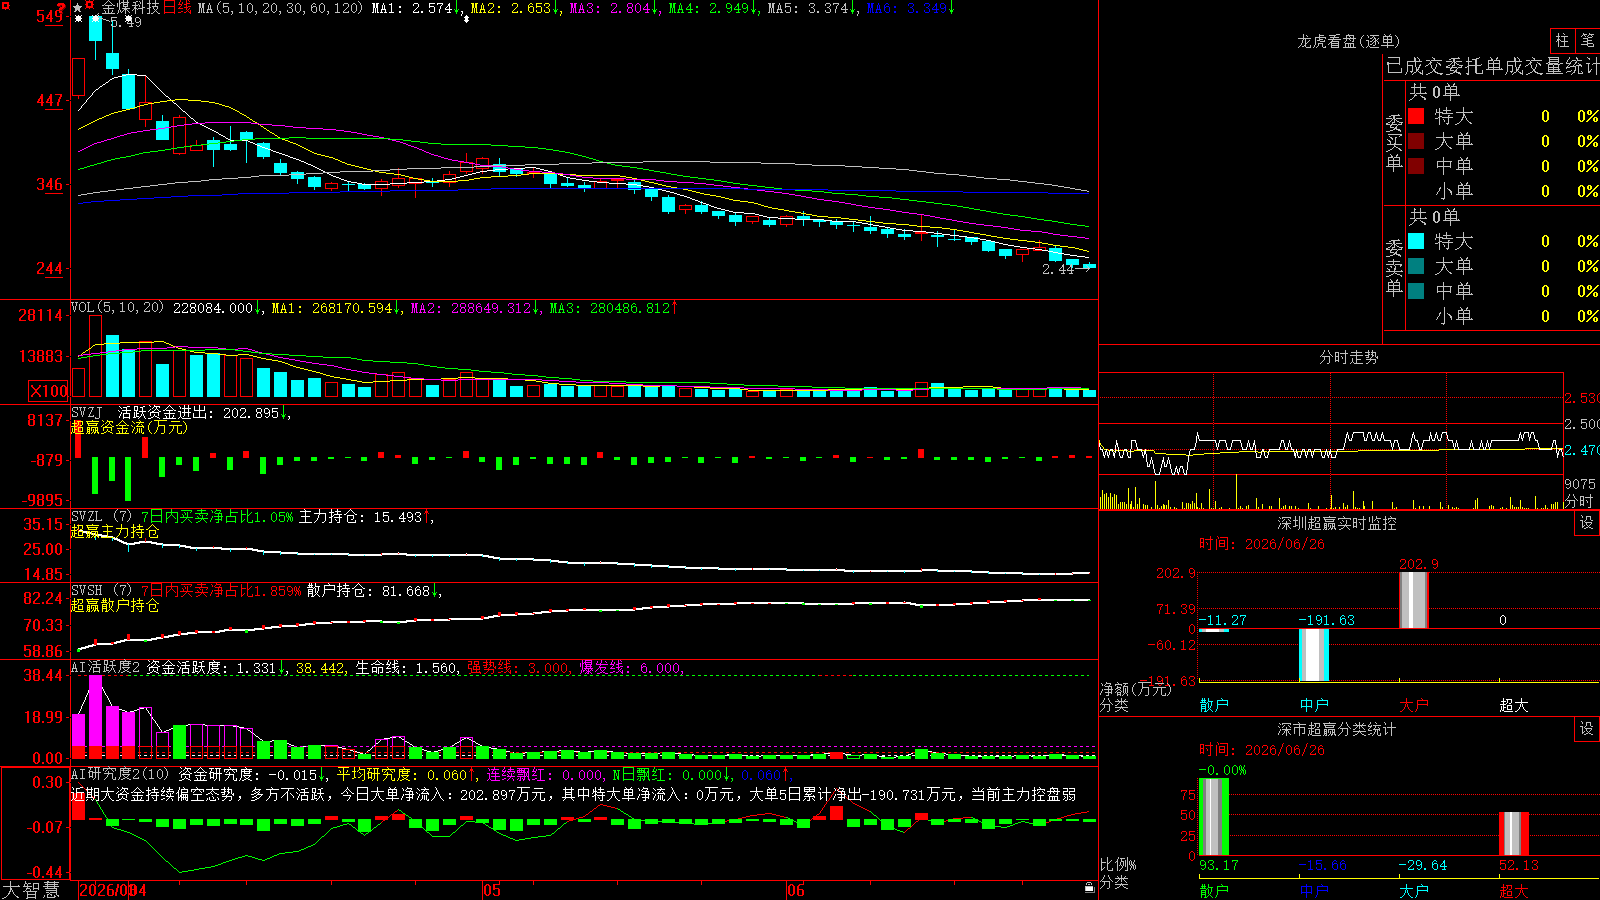Click the 已成交委托单成交量统计 header
Viewport: 1600px width, 900px height.
click(1492, 66)
